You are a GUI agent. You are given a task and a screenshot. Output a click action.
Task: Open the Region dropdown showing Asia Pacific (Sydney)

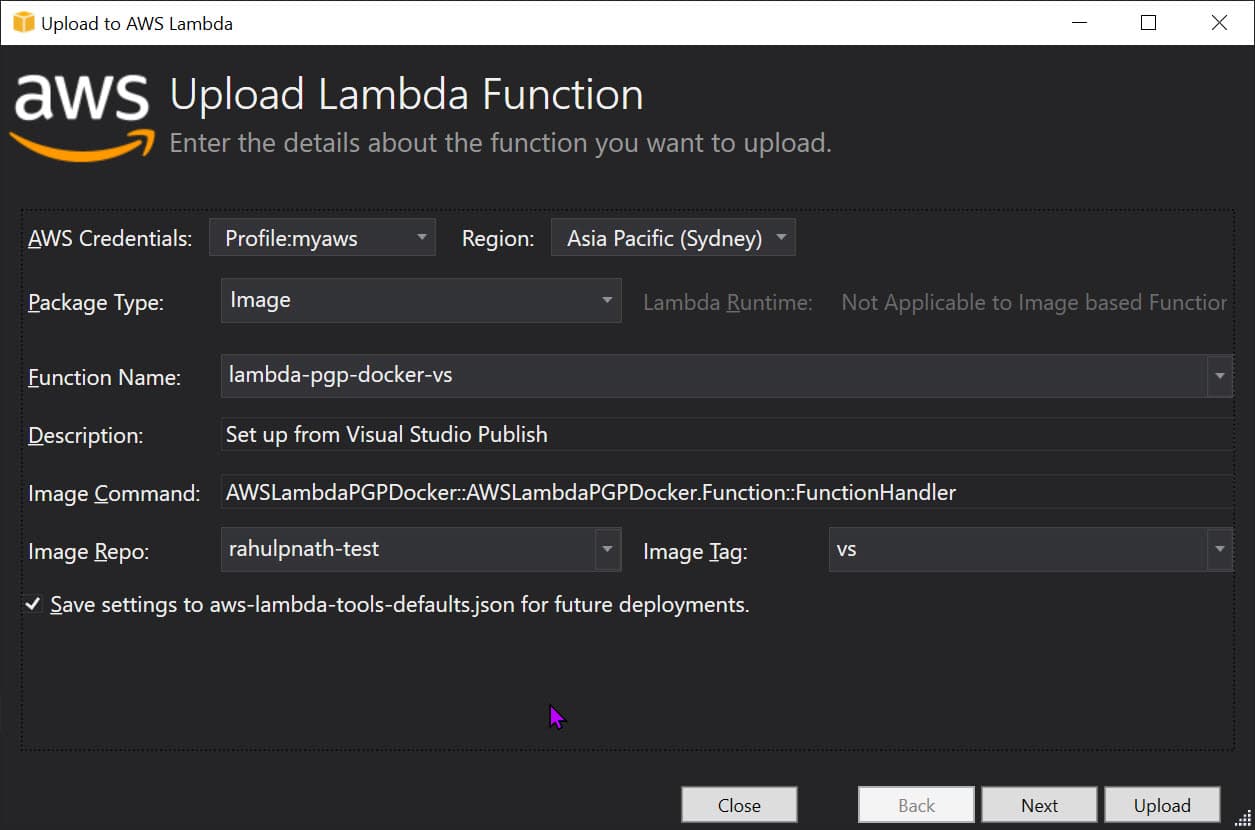[673, 238]
